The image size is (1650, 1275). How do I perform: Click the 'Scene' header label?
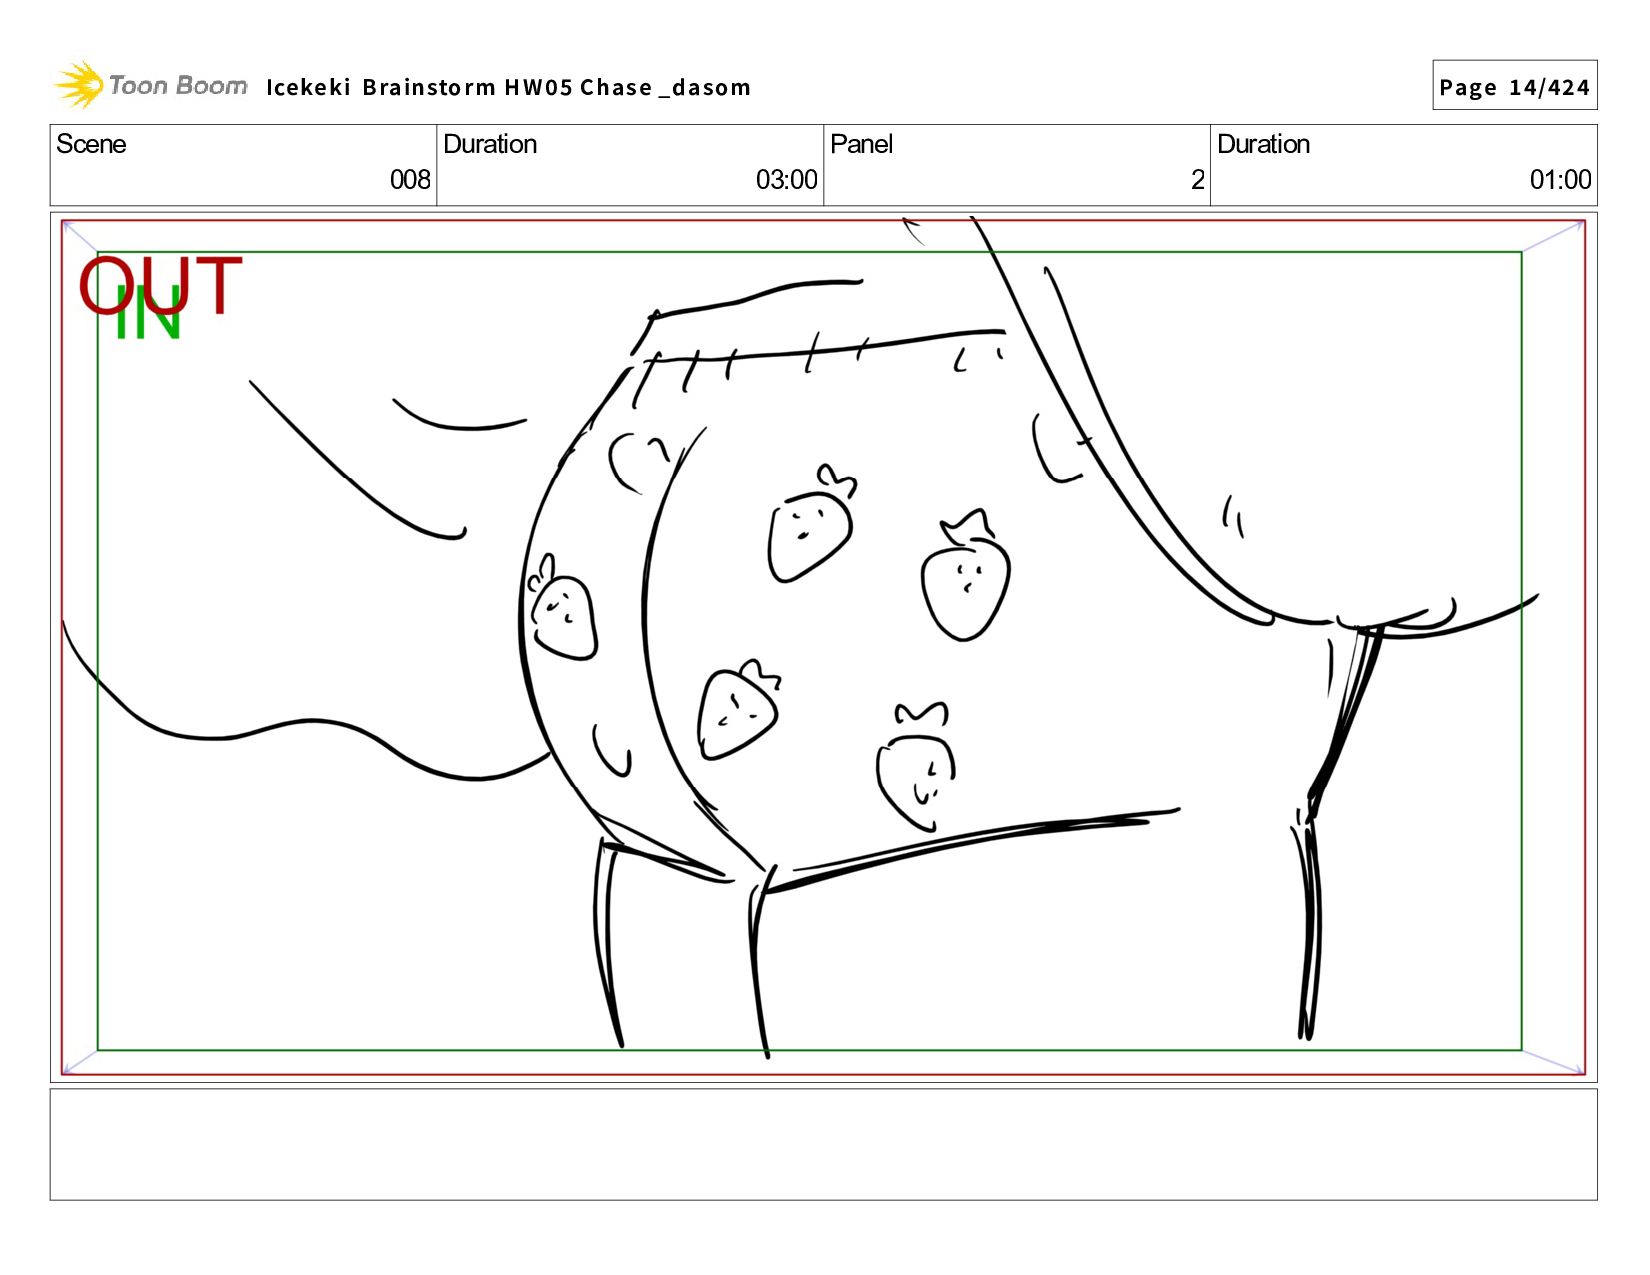pyautogui.click(x=91, y=144)
